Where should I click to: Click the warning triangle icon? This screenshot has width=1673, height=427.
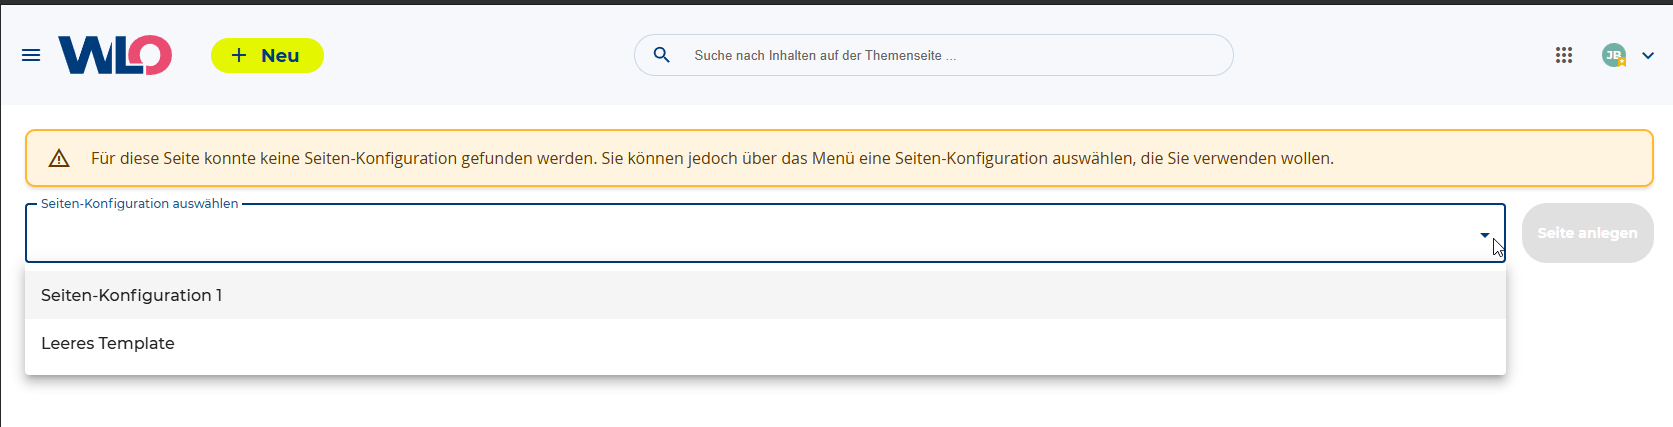(x=59, y=158)
